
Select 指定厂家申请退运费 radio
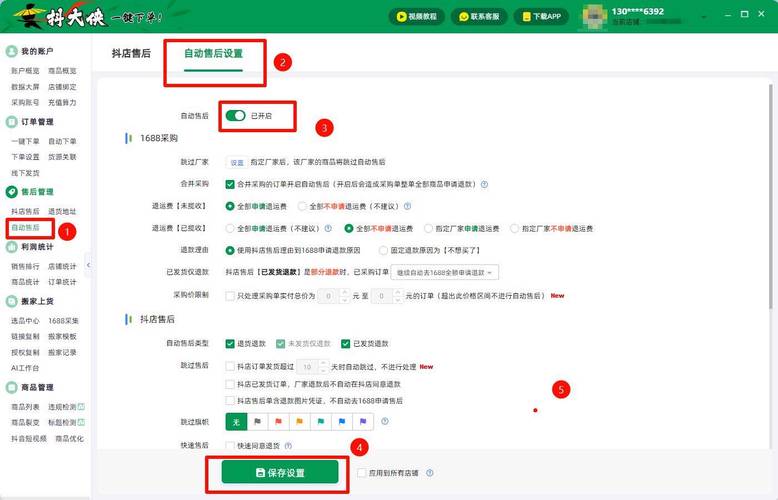tap(428, 228)
